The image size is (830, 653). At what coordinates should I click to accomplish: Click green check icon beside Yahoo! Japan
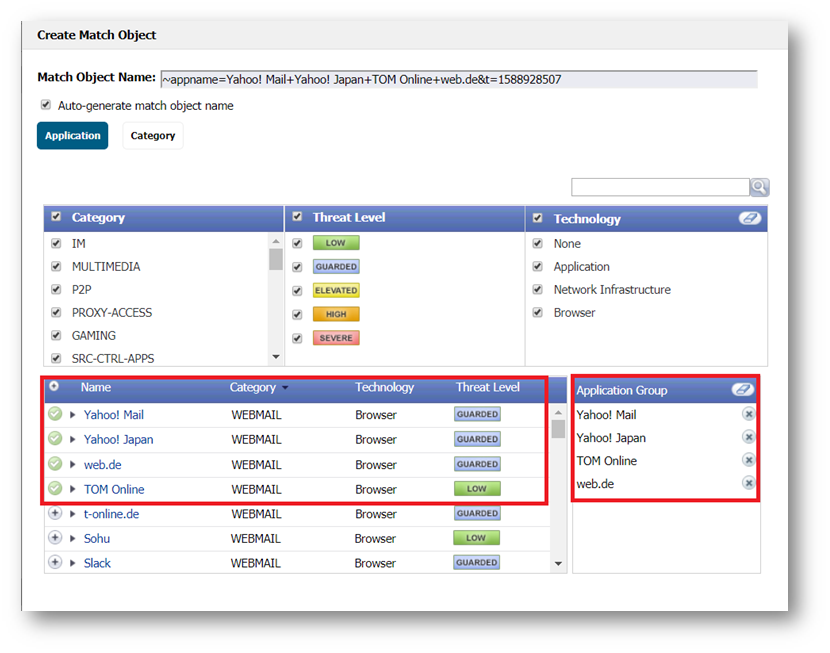[55, 439]
